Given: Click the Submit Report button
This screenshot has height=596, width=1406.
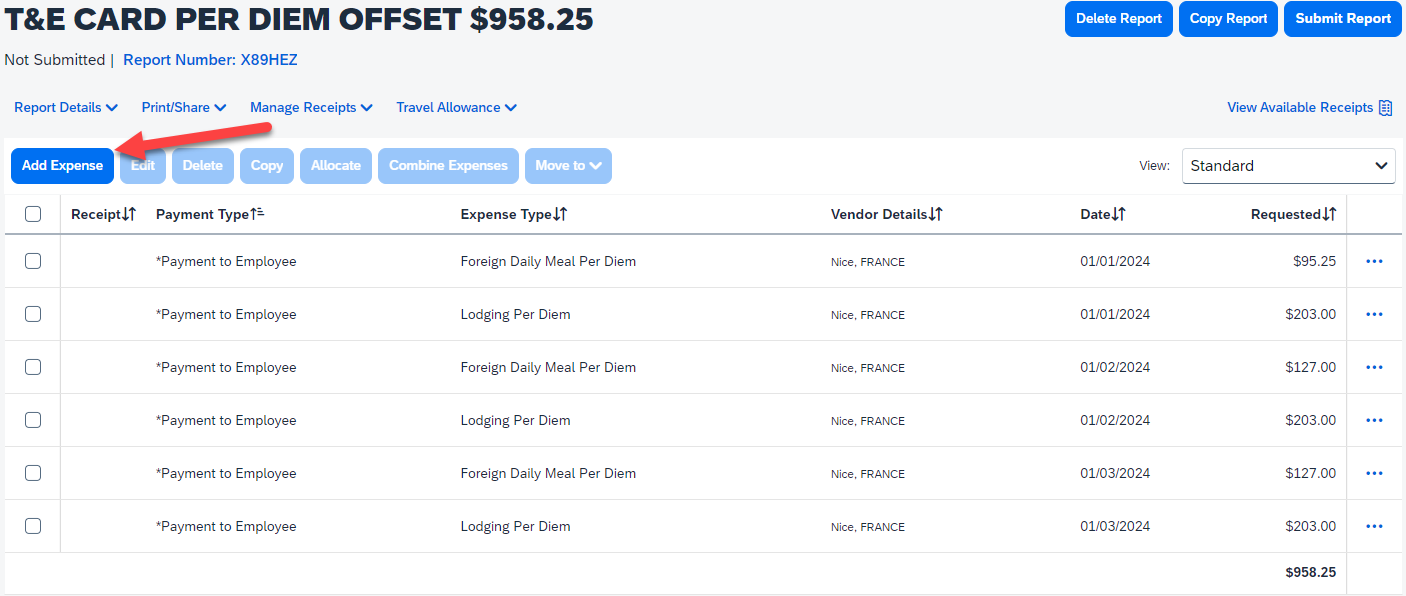Looking at the screenshot, I should click(1342, 18).
